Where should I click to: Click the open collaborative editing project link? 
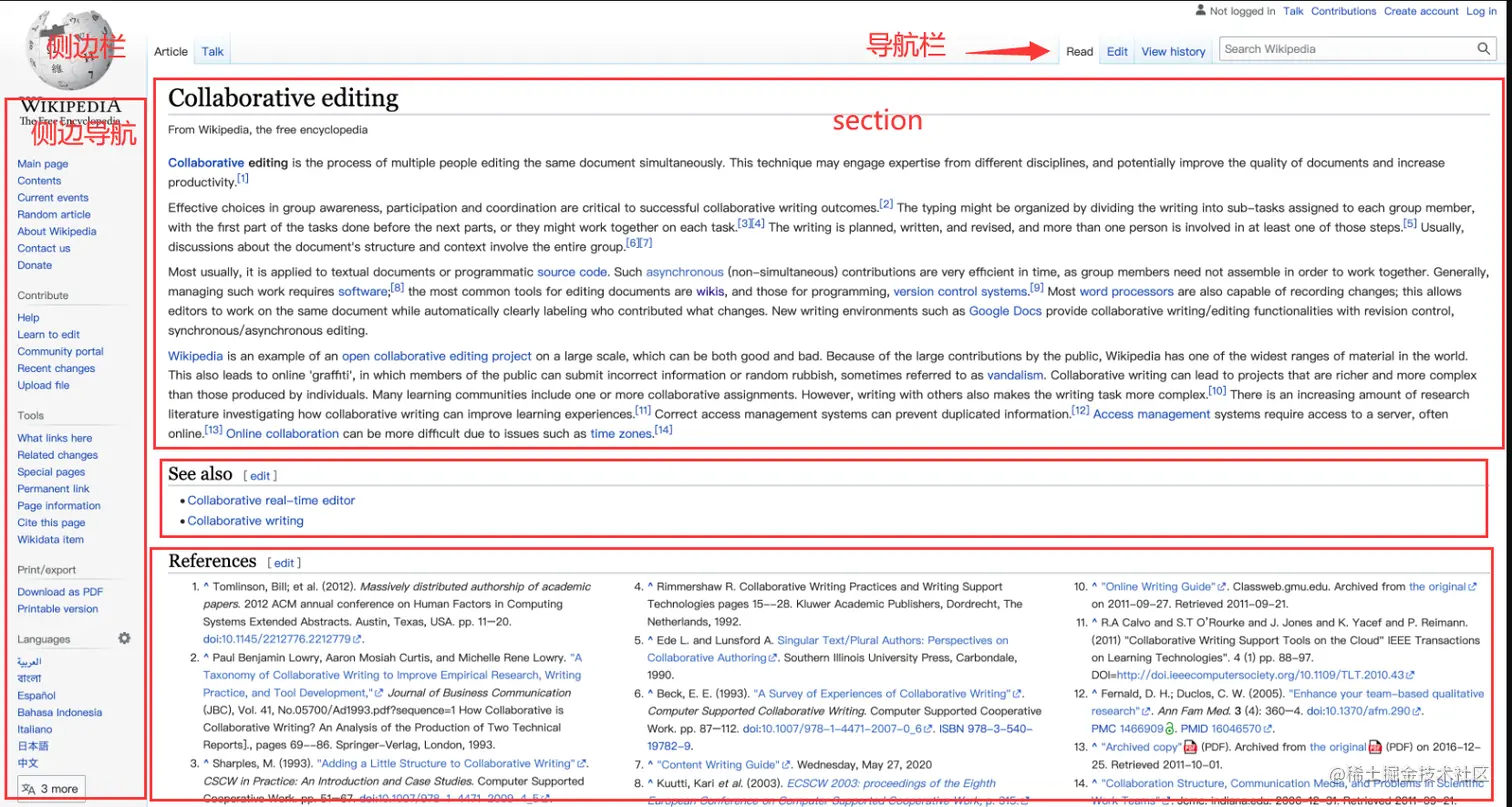coord(437,356)
